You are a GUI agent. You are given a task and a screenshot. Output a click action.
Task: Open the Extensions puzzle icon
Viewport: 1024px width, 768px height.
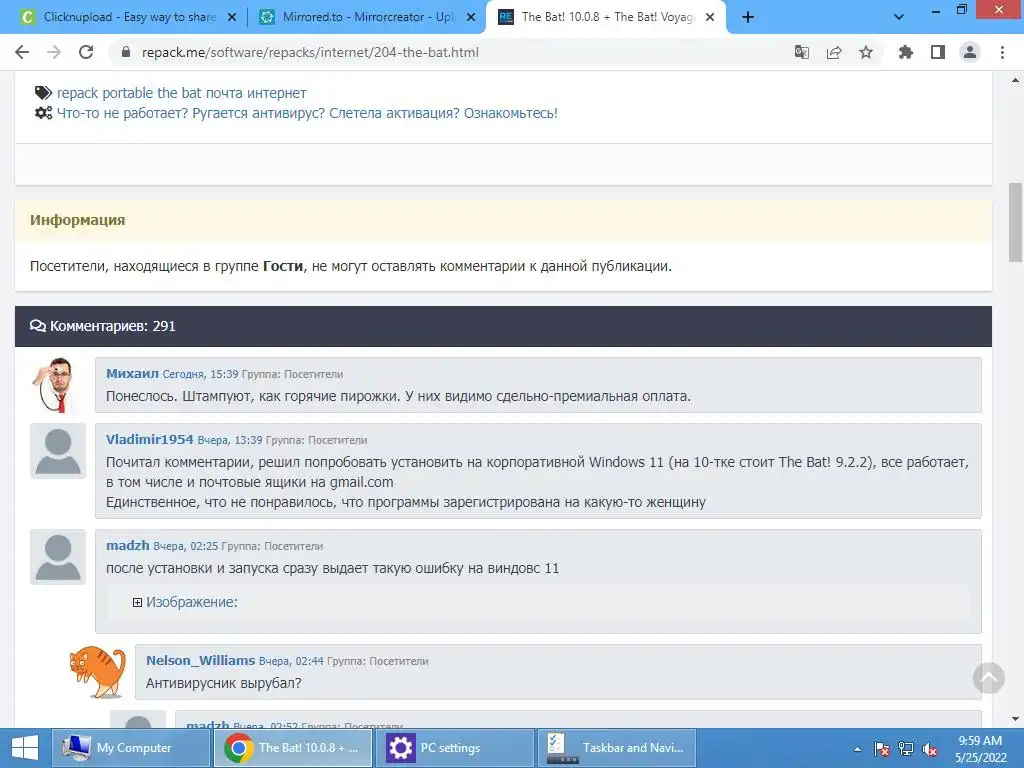tap(905, 52)
